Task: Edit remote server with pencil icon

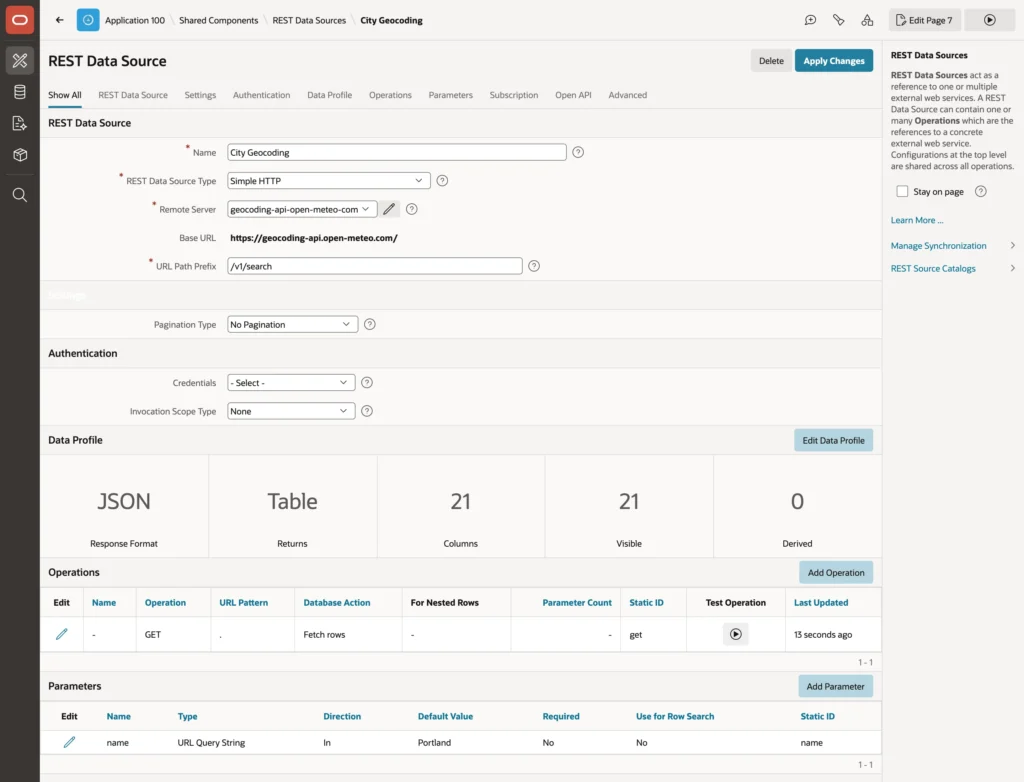Action: (x=389, y=209)
